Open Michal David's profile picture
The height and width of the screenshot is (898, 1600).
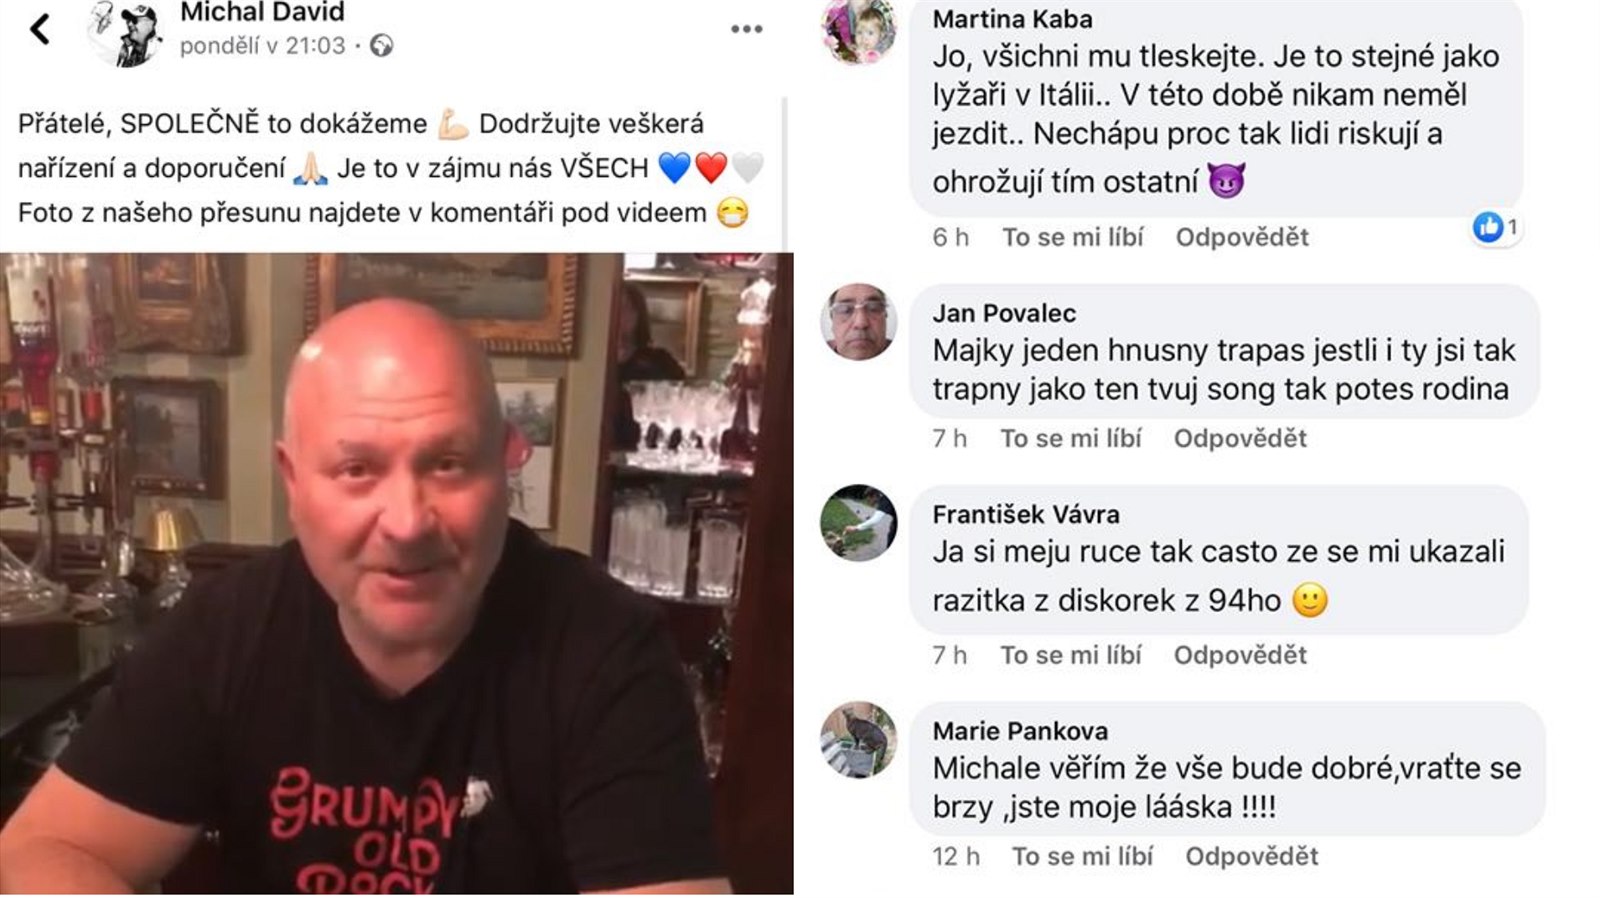[x=125, y=32]
